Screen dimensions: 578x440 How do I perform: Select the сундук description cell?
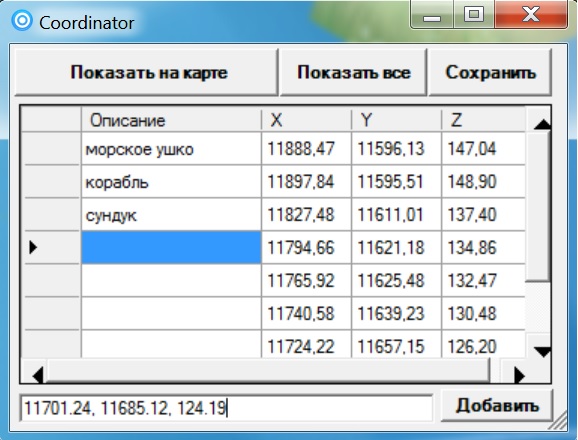pos(171,215)
